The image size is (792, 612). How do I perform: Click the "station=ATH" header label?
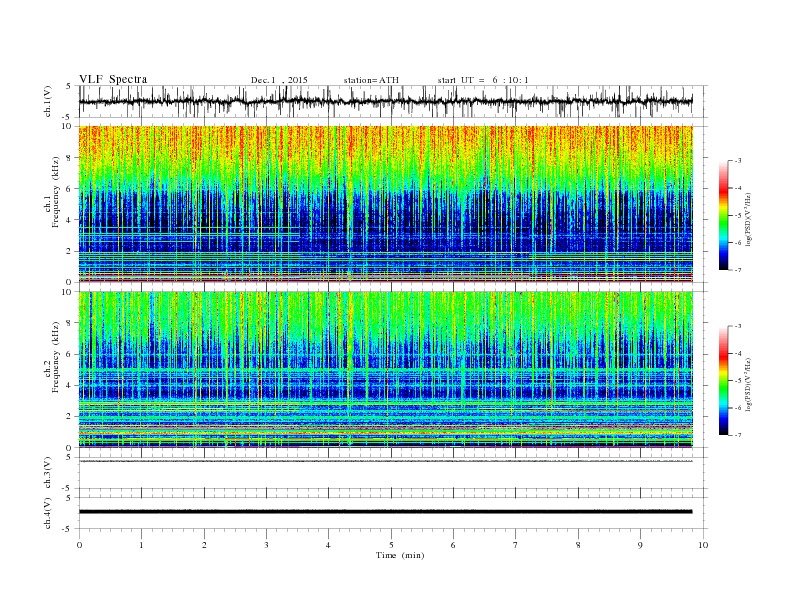(371, 80)
